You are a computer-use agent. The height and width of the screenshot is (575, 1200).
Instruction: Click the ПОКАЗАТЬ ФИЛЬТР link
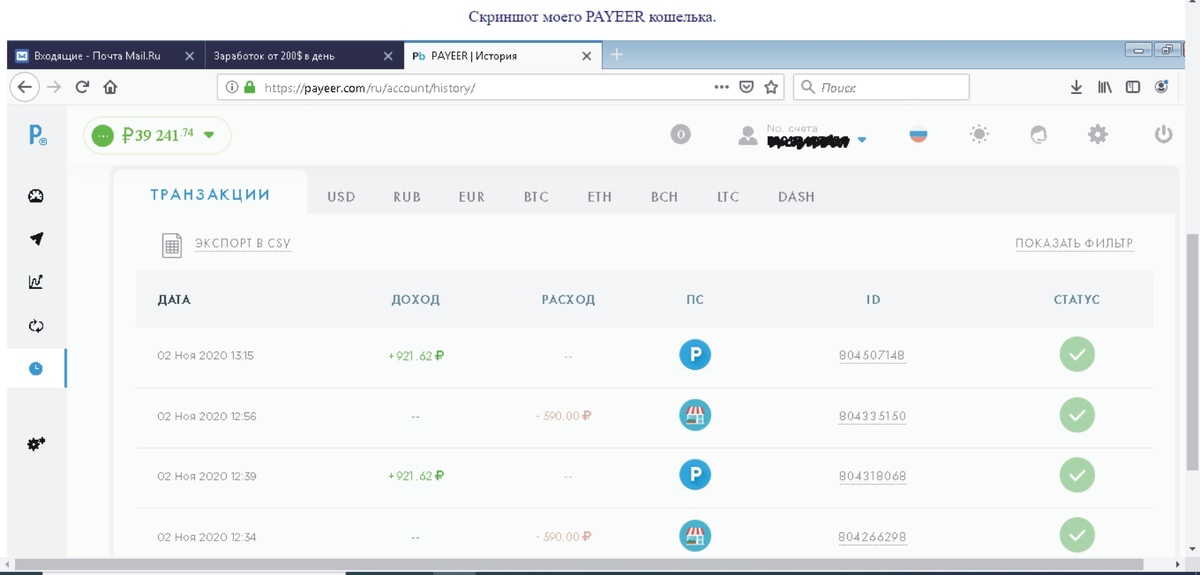pos(1074,244)
